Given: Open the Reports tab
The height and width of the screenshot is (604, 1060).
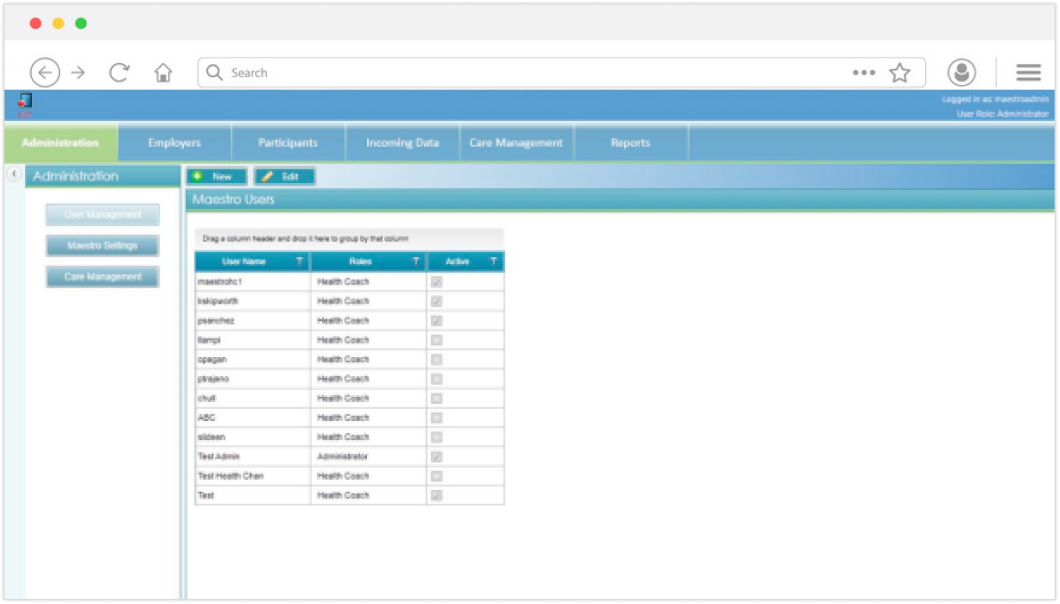Looking at the screenshot, I should [631, 143].
